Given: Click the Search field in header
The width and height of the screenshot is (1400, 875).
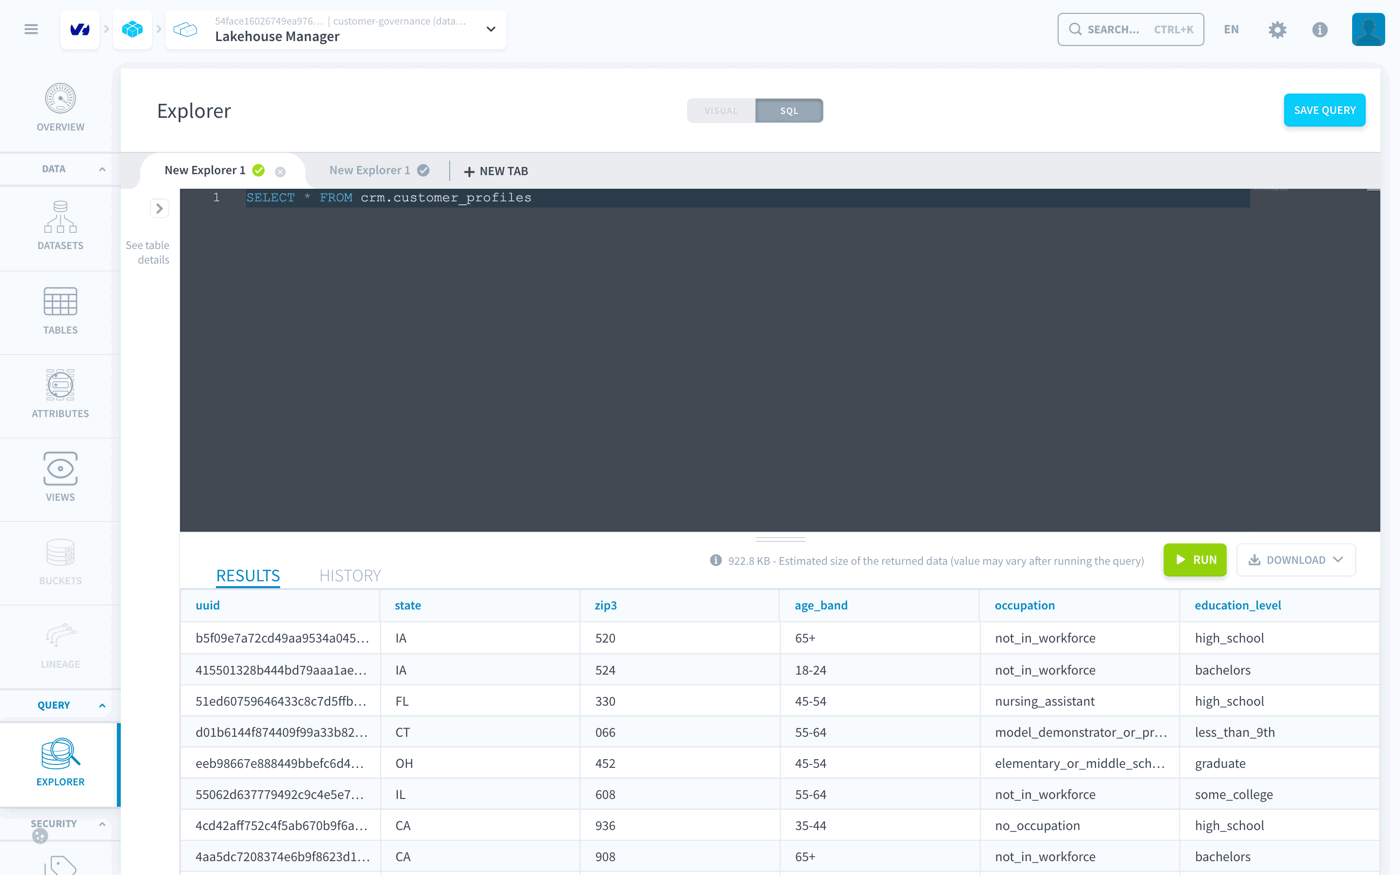Looking at the screenshot, I should click(1130, 30).
